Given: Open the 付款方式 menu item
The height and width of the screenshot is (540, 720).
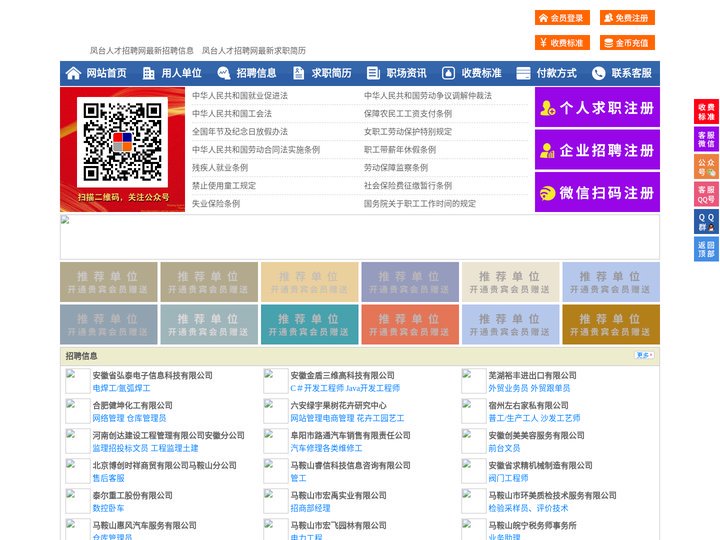Looking at the screenshot, I should tap(557, 73).
